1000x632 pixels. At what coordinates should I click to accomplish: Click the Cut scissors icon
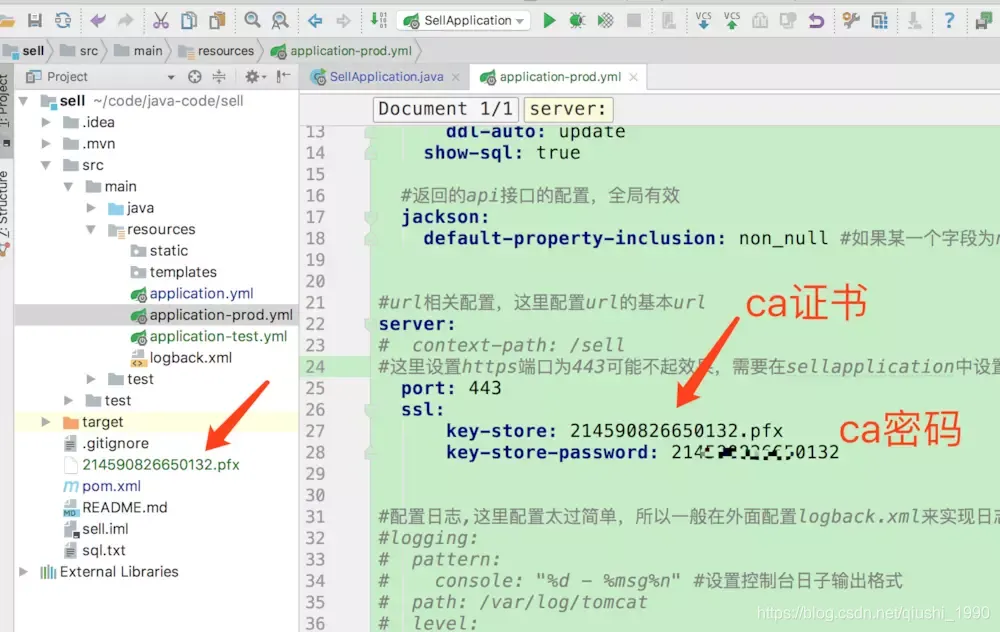tap(161, 20)
